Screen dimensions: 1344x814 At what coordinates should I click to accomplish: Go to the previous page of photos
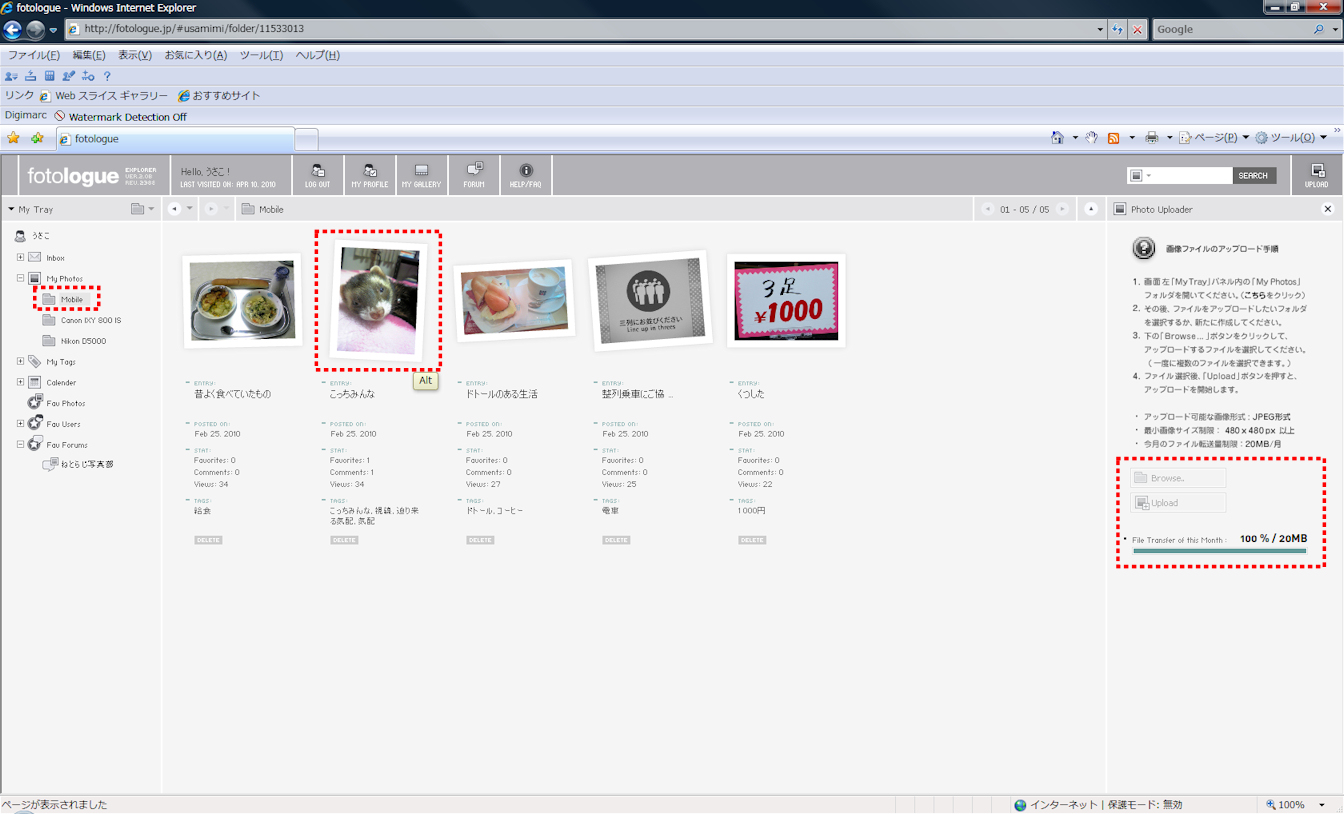tap(988, 209)
